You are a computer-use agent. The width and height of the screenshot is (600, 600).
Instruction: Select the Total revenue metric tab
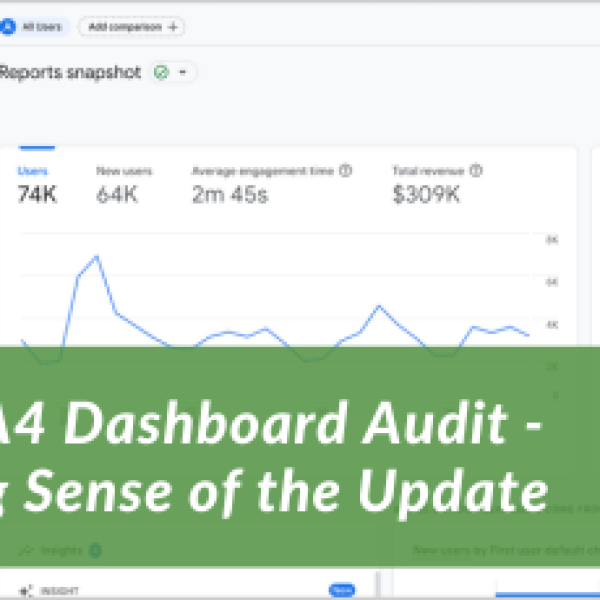pyautogui.click(x=437, y=183)
